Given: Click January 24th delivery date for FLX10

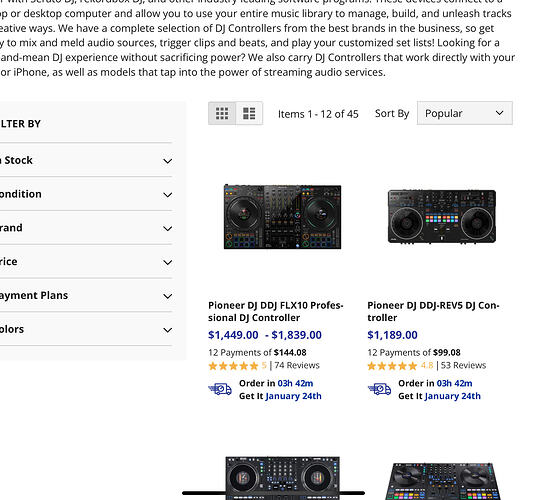Looking at the screenshot, I should [294, 396].
